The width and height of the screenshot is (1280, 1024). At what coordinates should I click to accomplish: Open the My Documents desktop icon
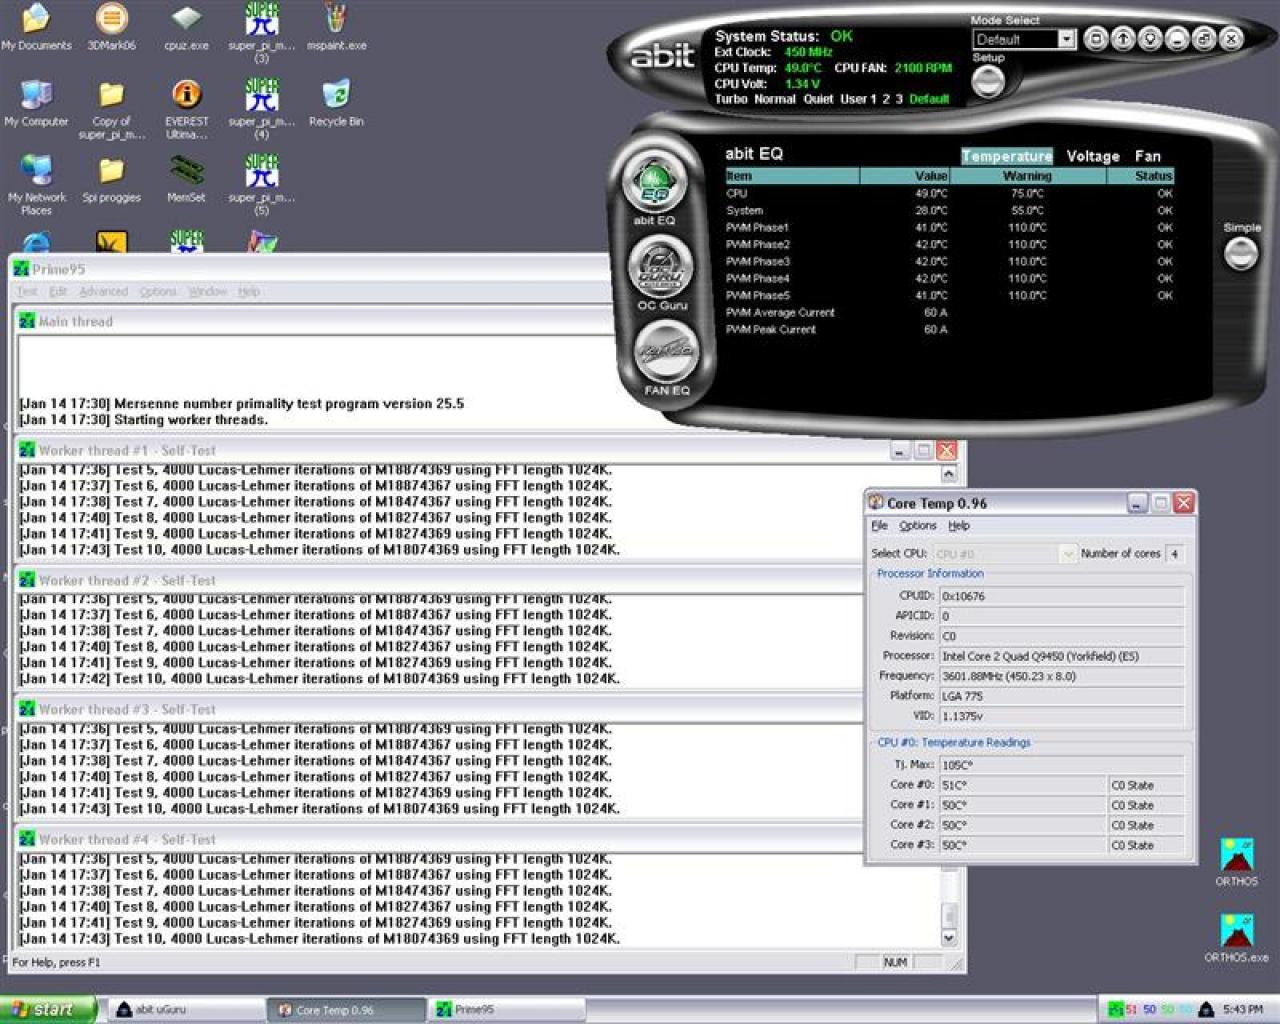pyautogui.click(x=36, y=26)
